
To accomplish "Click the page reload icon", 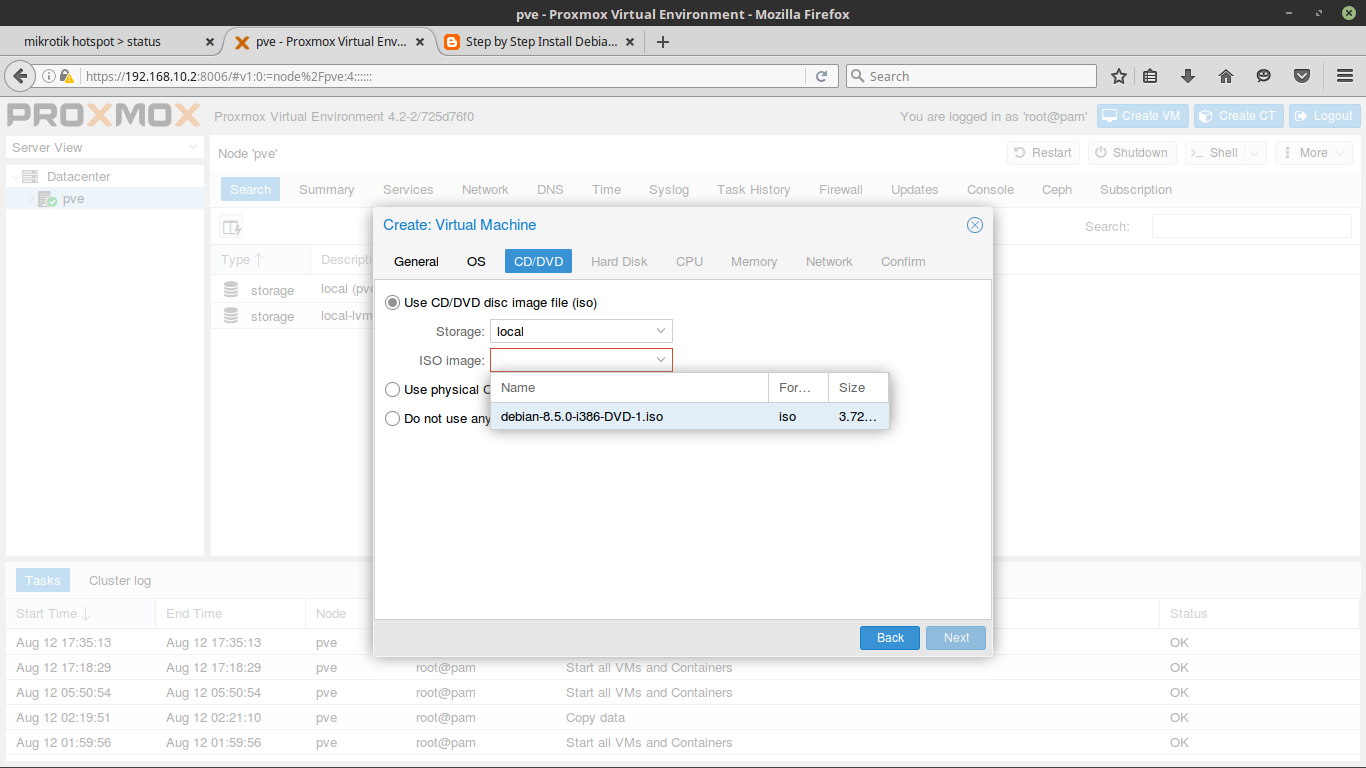I will pyautogui.click(x=821, y=76).
